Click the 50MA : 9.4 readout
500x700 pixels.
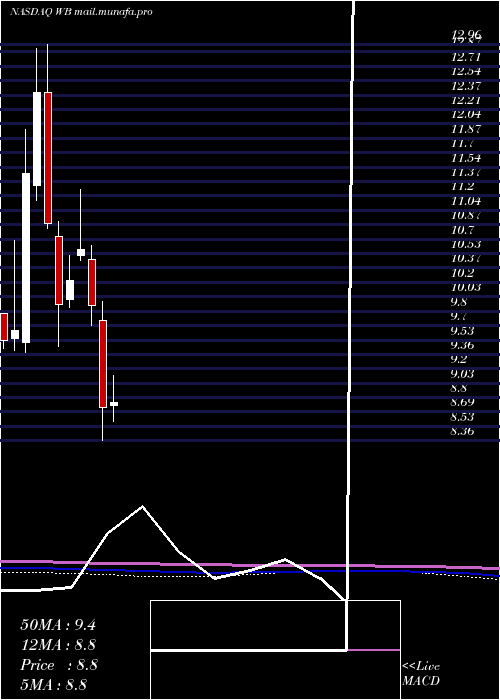[x=58, y=625]
